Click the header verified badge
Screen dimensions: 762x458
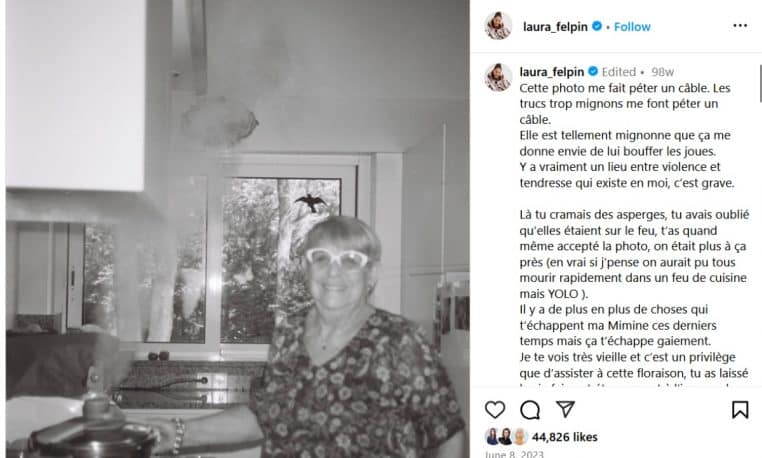pyautogui.click(x=597, y=26)
